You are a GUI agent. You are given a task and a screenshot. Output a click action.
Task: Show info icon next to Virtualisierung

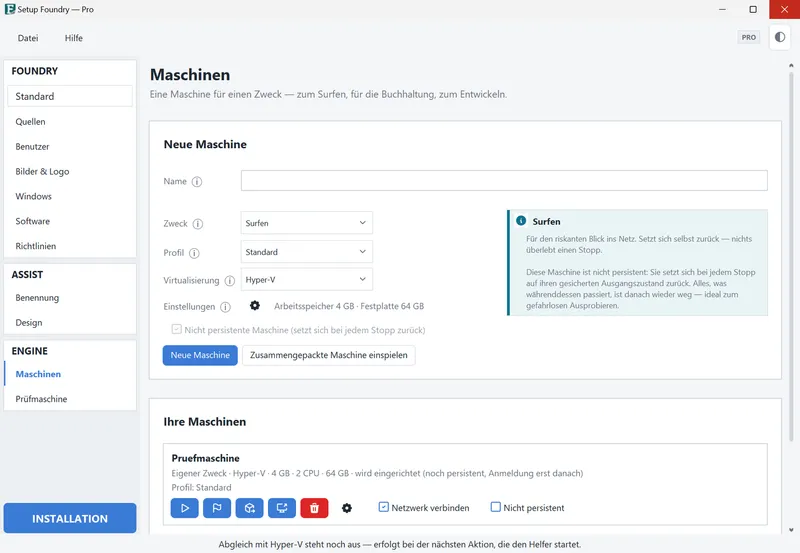pyautogui.click(x=230, y=281)
